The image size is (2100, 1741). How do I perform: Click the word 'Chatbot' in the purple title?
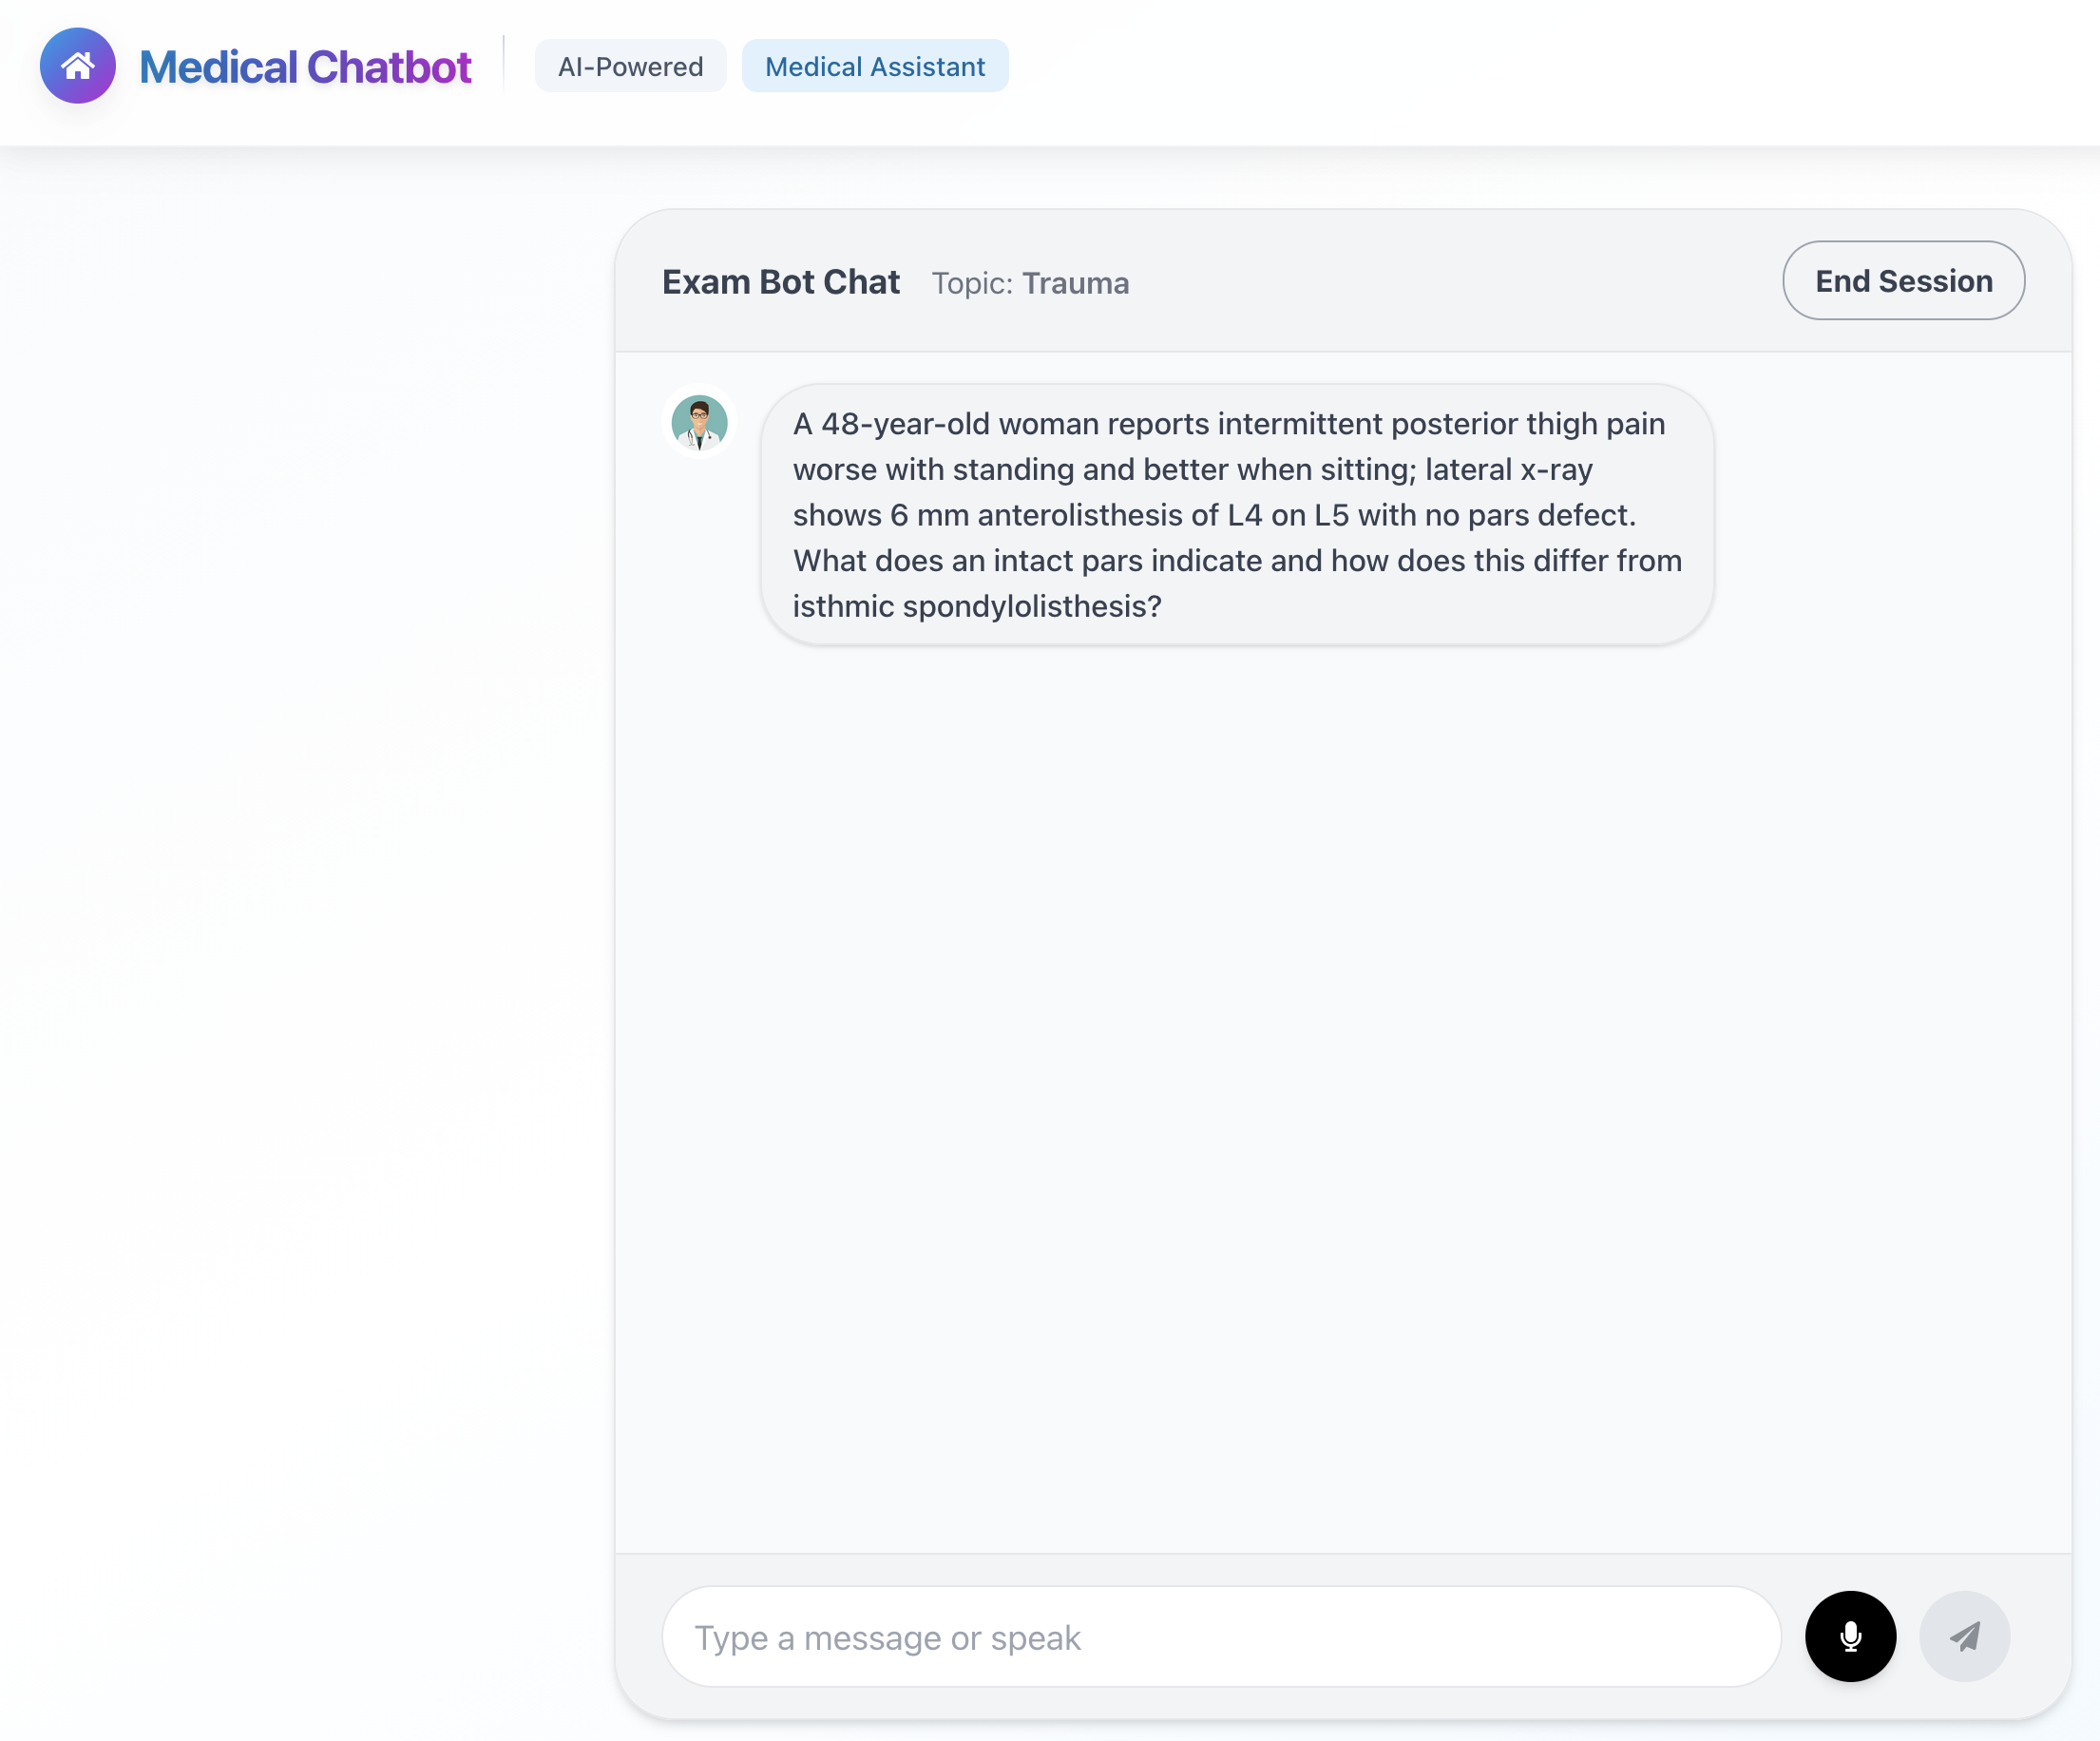tap(389, 67)
